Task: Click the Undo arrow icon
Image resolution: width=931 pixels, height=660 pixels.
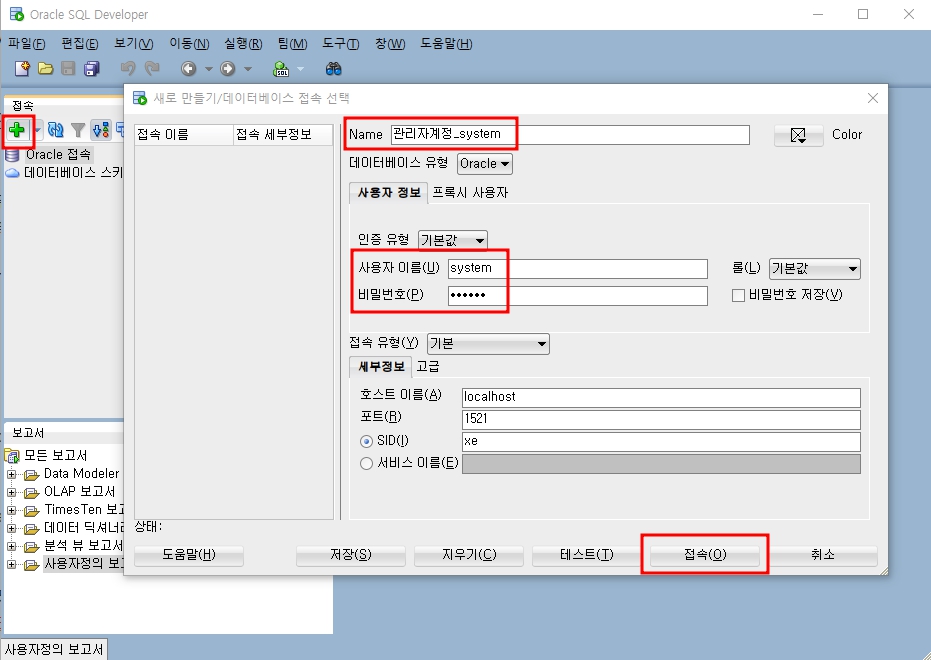Action: click(x=128, y=69)
